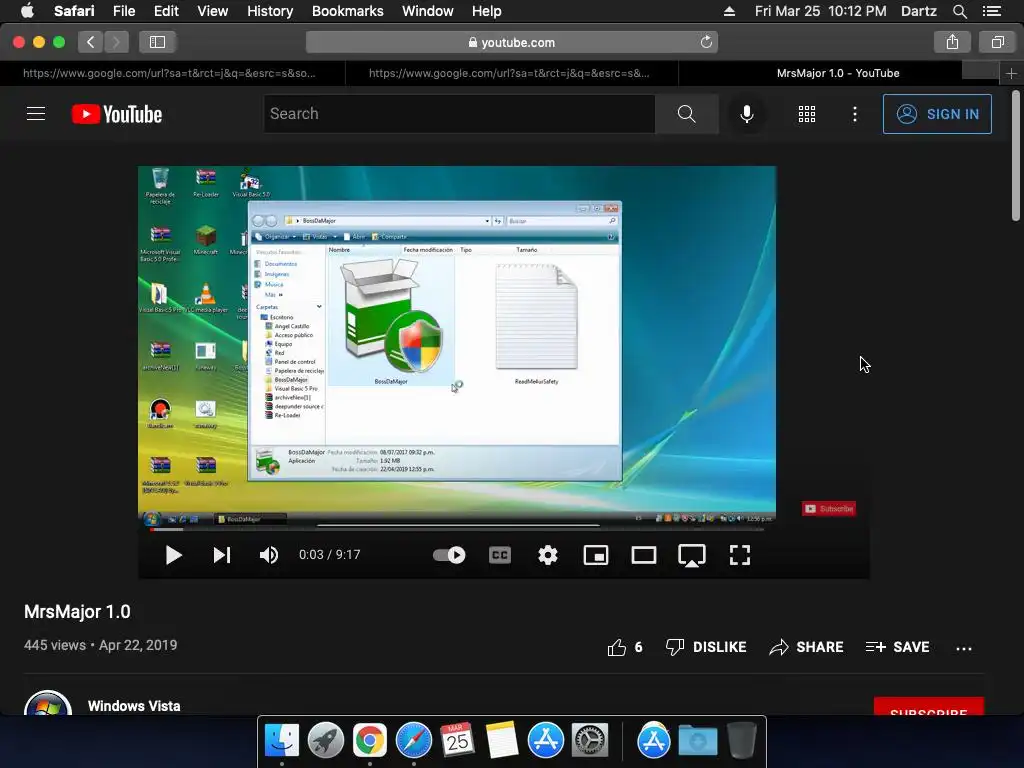Activate the miniplayer mode

pos(596,555)
